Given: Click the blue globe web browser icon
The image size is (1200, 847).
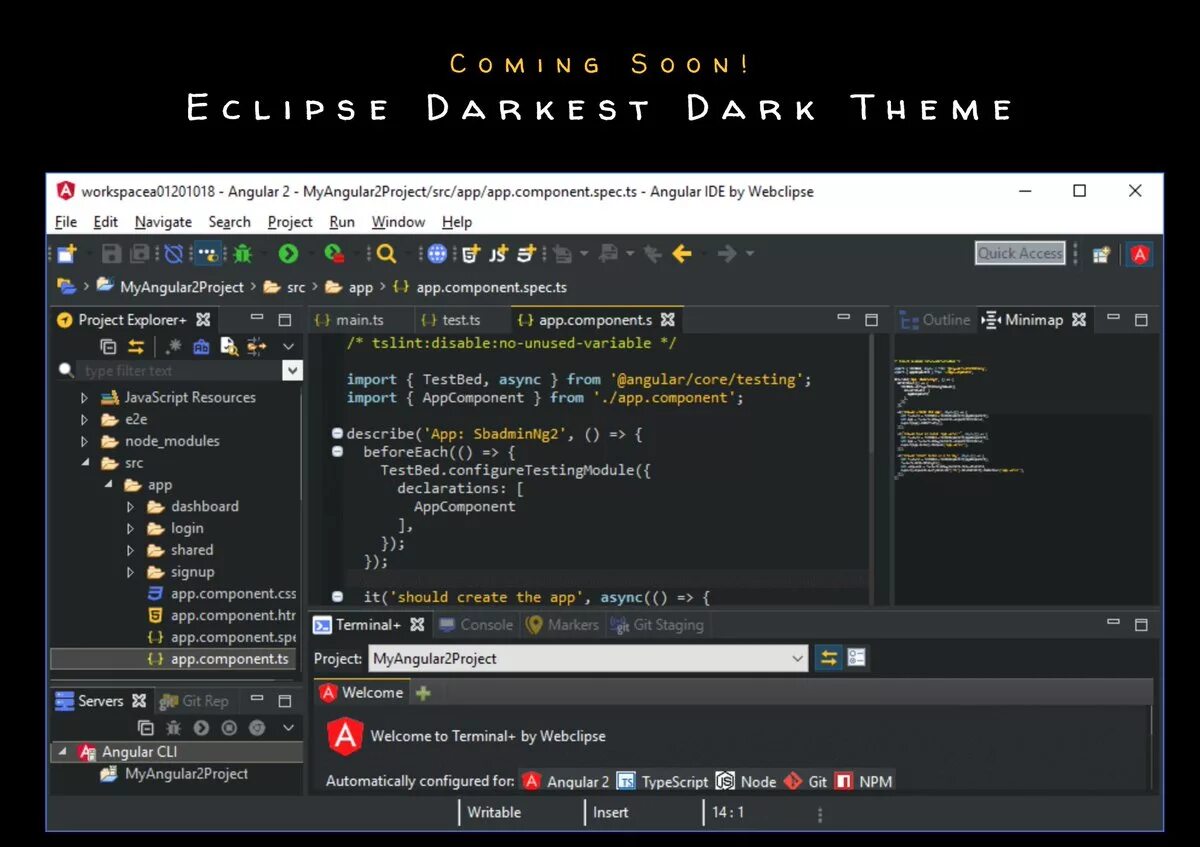Looking at the screenshot, I should [437, 254].
